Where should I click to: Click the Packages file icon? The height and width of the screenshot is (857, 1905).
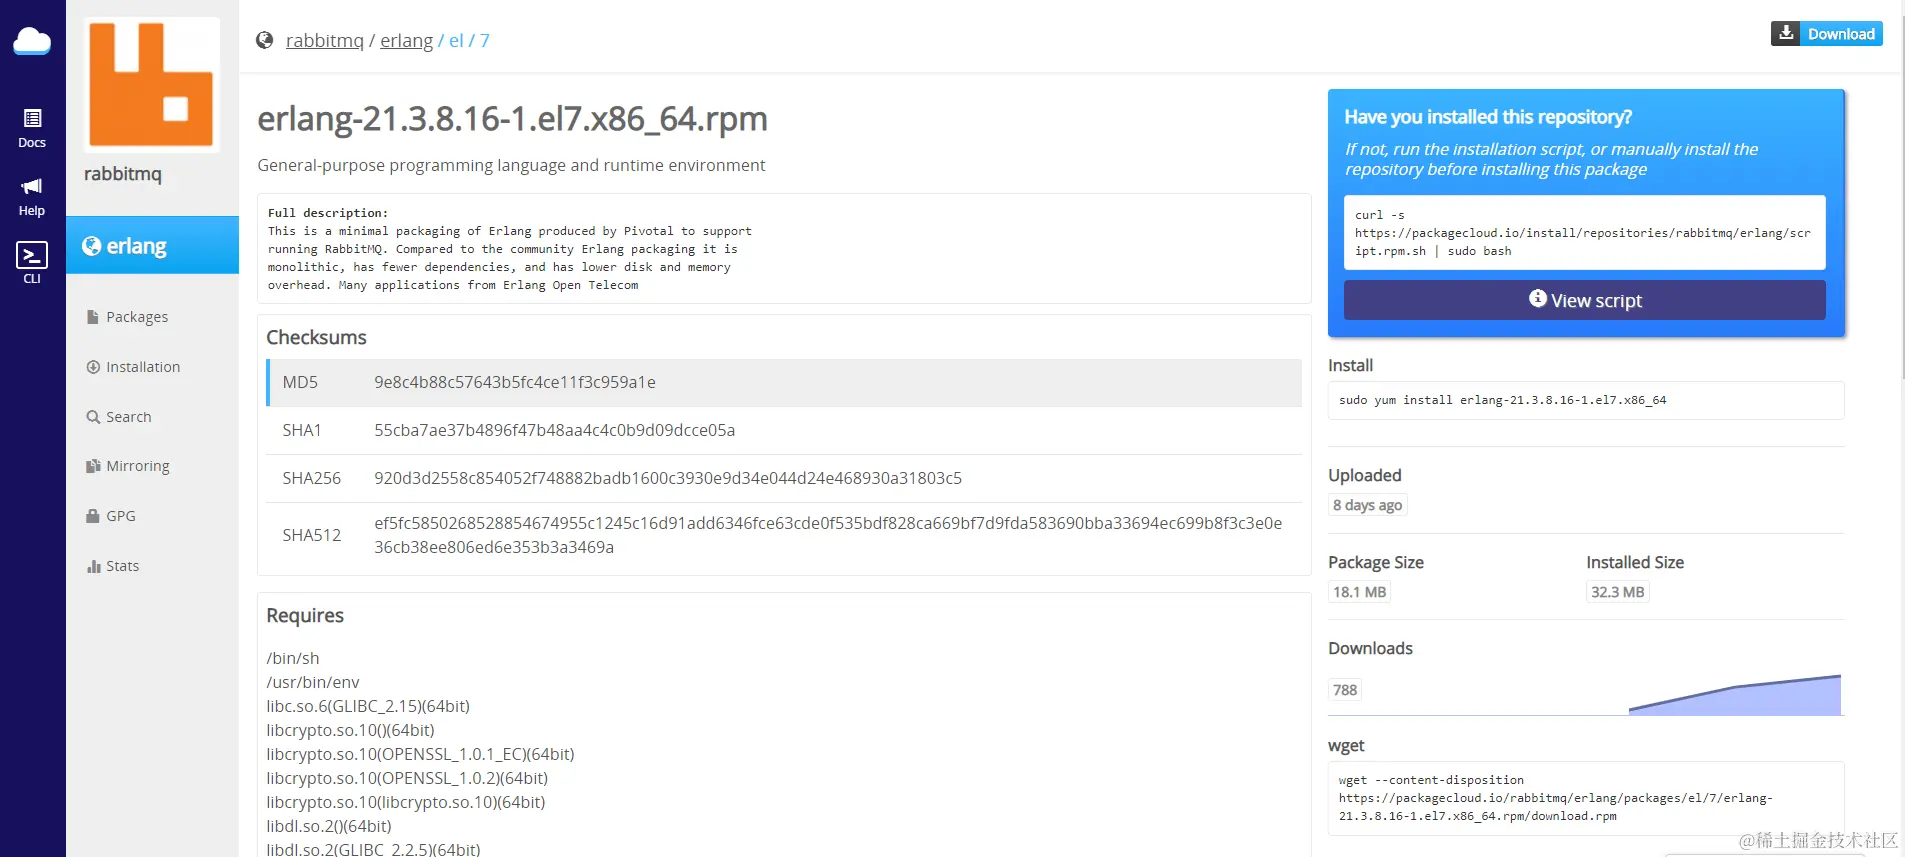point(93,317)
